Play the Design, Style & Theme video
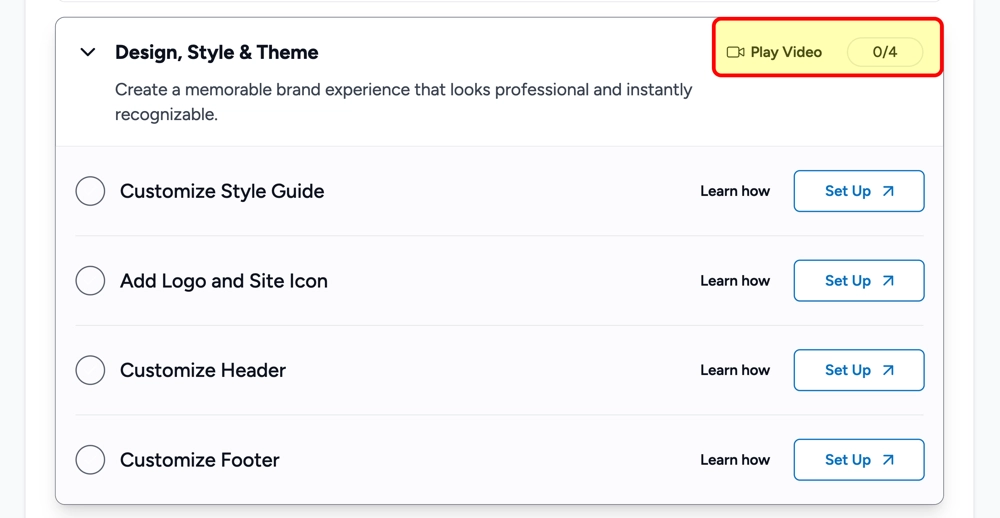Screen dimensions: 1000x518 coord(786,52)
